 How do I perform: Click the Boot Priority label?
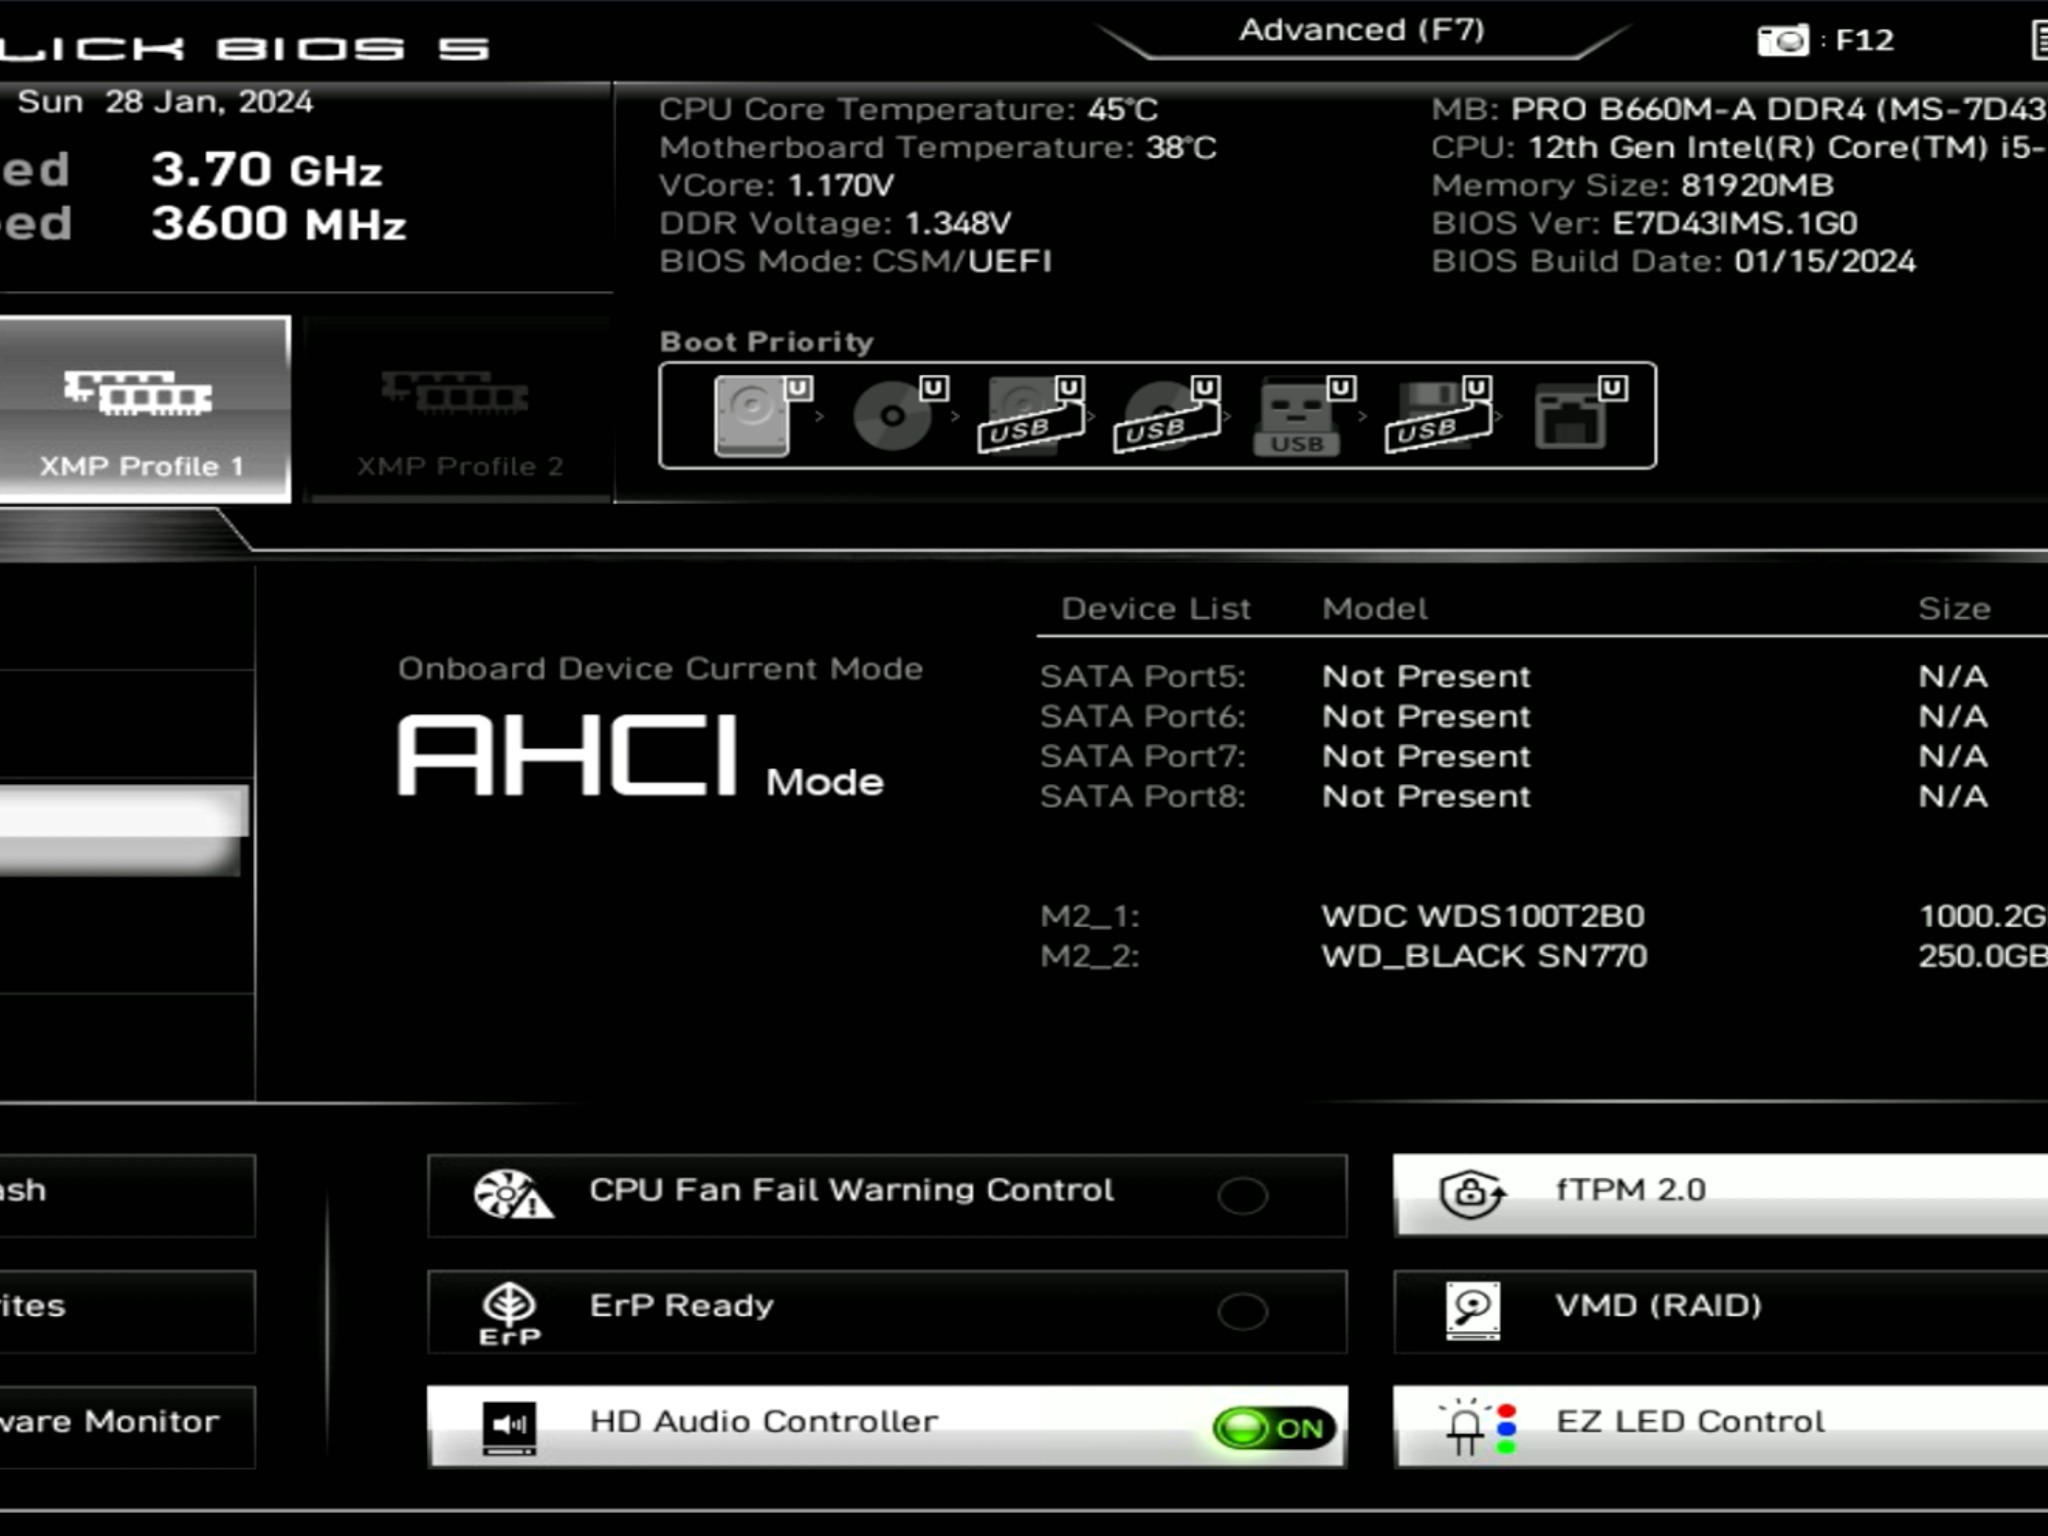click(766, 342)
